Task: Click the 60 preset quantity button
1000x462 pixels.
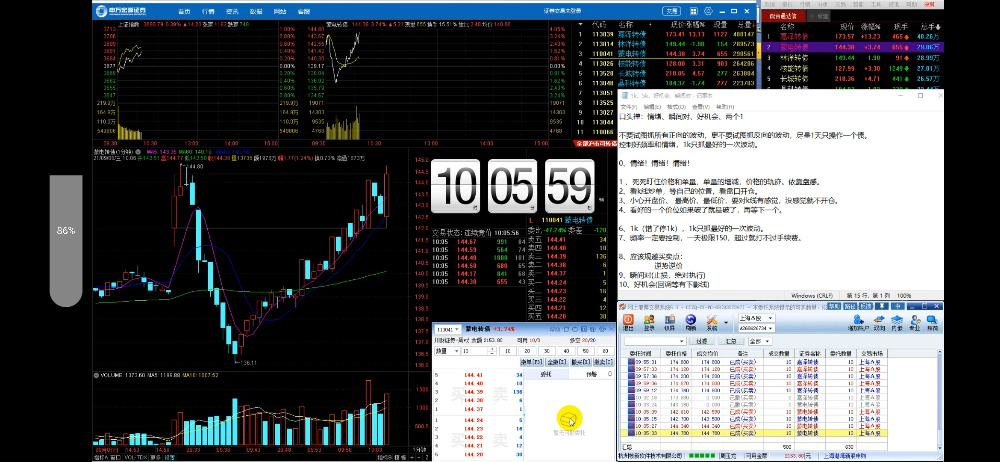Action: coord(605,351)
